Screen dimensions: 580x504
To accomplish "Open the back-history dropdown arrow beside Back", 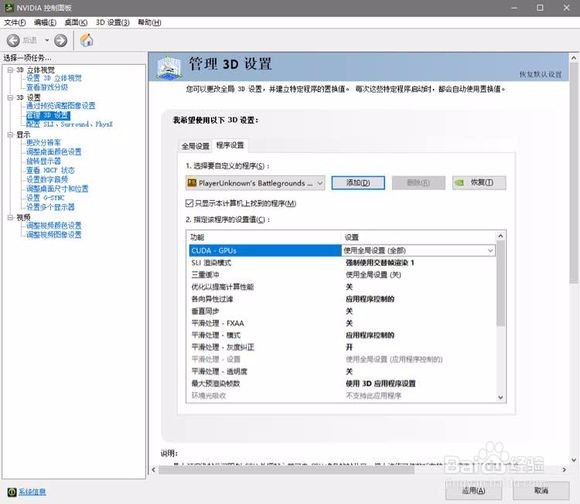I will tap(47, 40).
